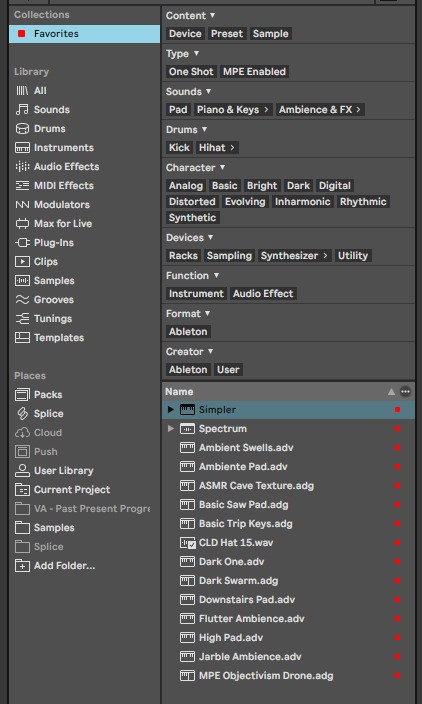Screen dimensions: 422x704
Task: Open the Max for Live icon
Action: coord(22,224)
